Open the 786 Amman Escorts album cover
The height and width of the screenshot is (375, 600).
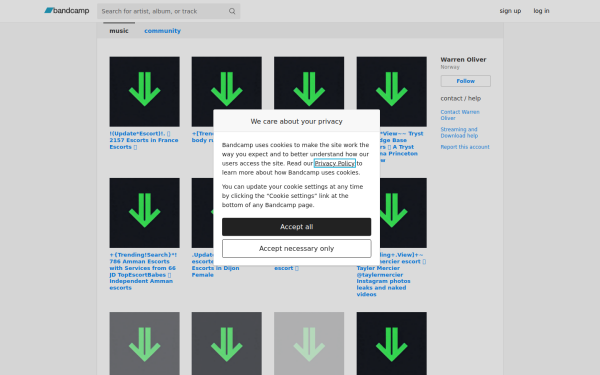click(144, 213)
